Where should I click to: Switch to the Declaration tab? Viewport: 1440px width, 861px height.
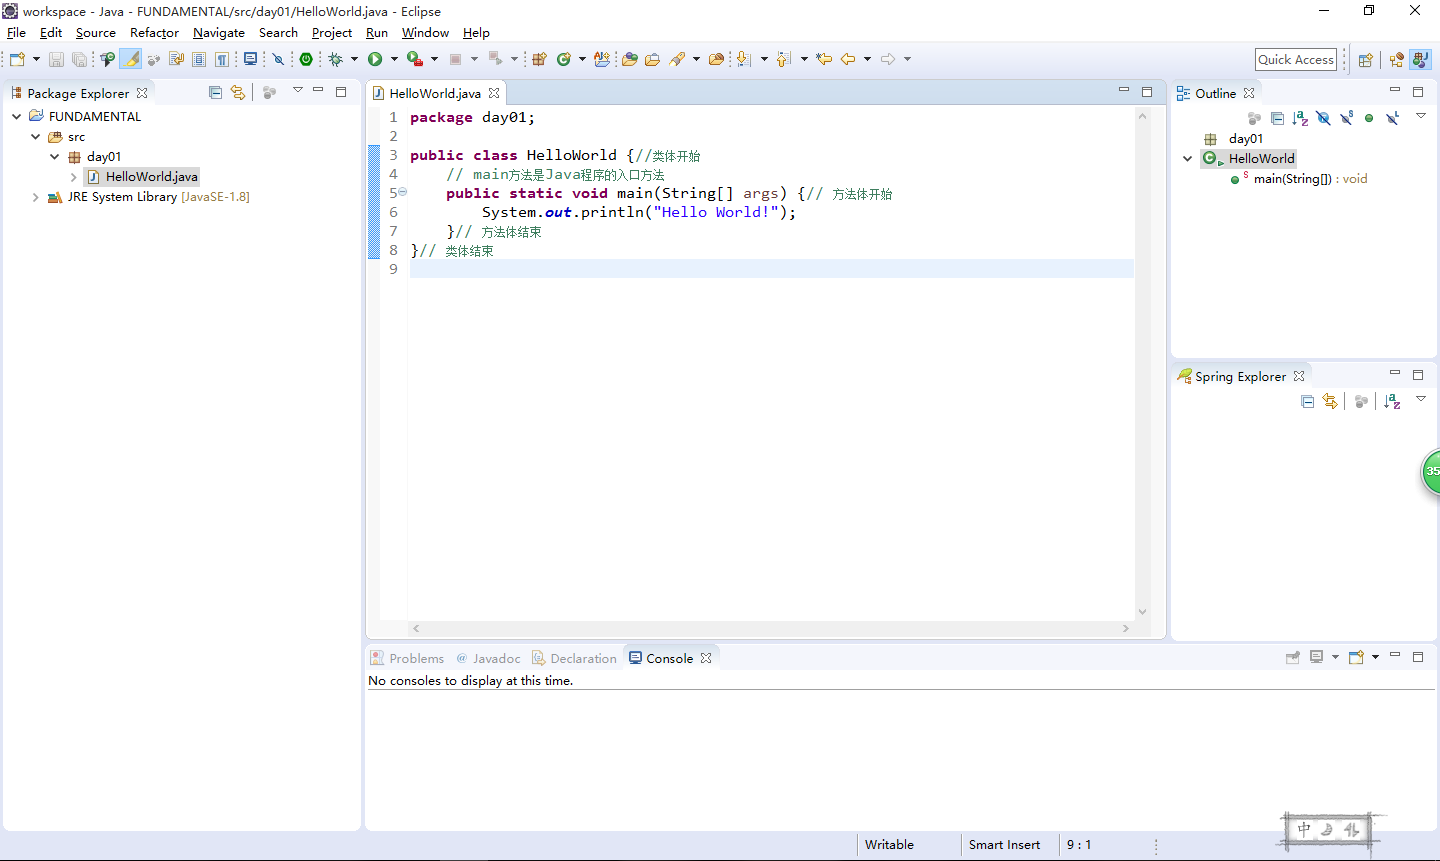(x=574, y=658)
